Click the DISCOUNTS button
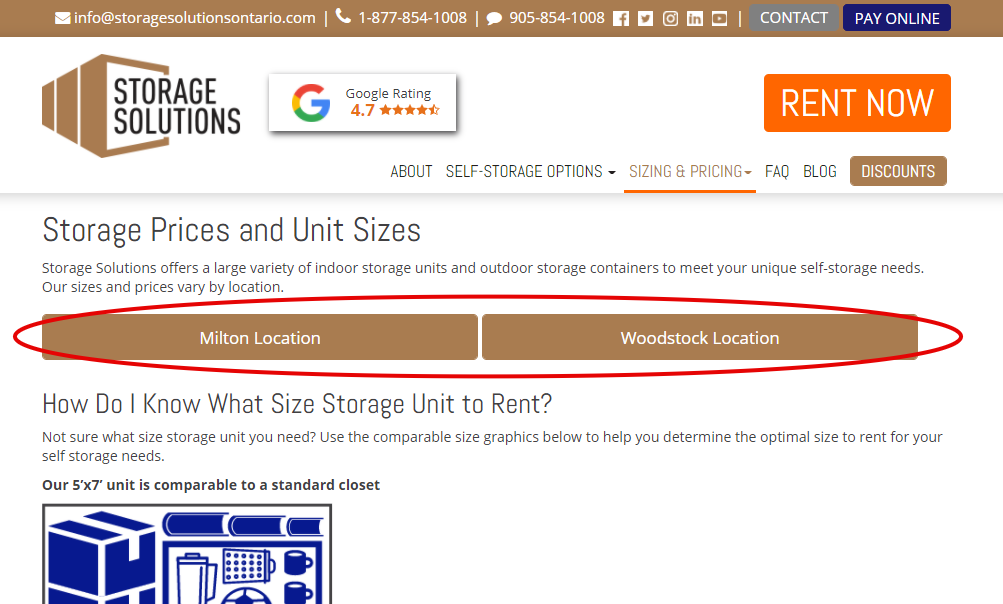 pos(898,171)
